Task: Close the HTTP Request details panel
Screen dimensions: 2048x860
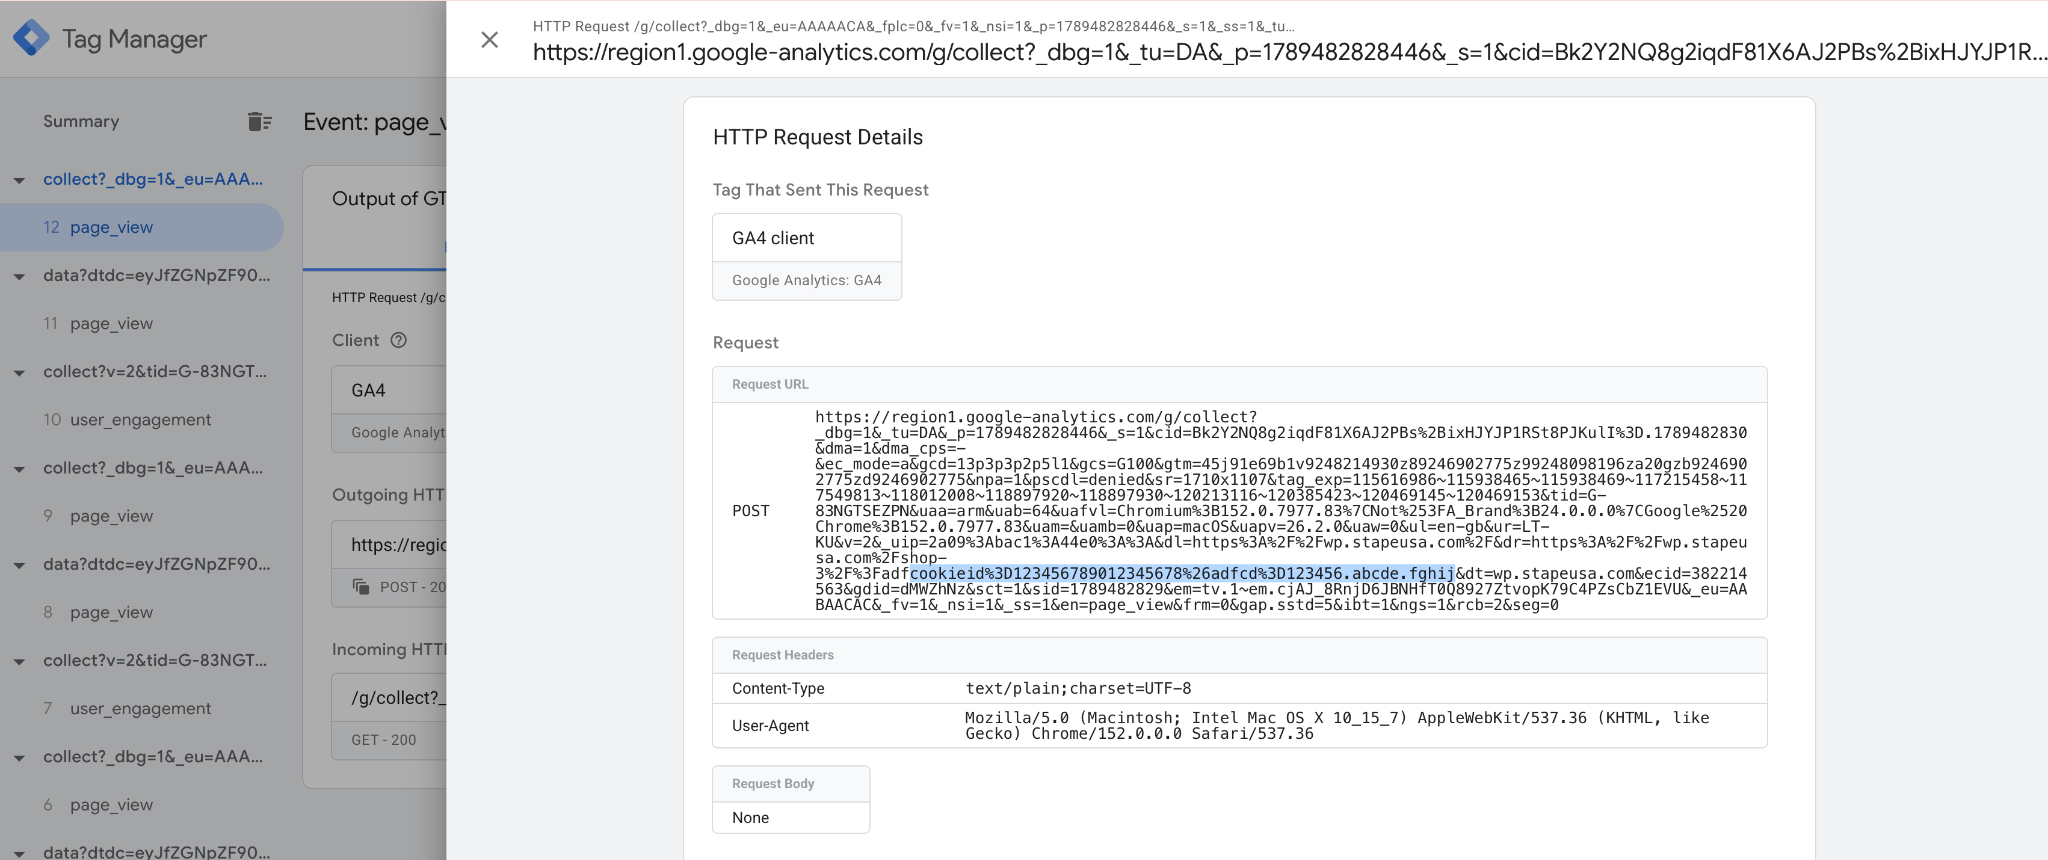Action: tap(489, 40)
